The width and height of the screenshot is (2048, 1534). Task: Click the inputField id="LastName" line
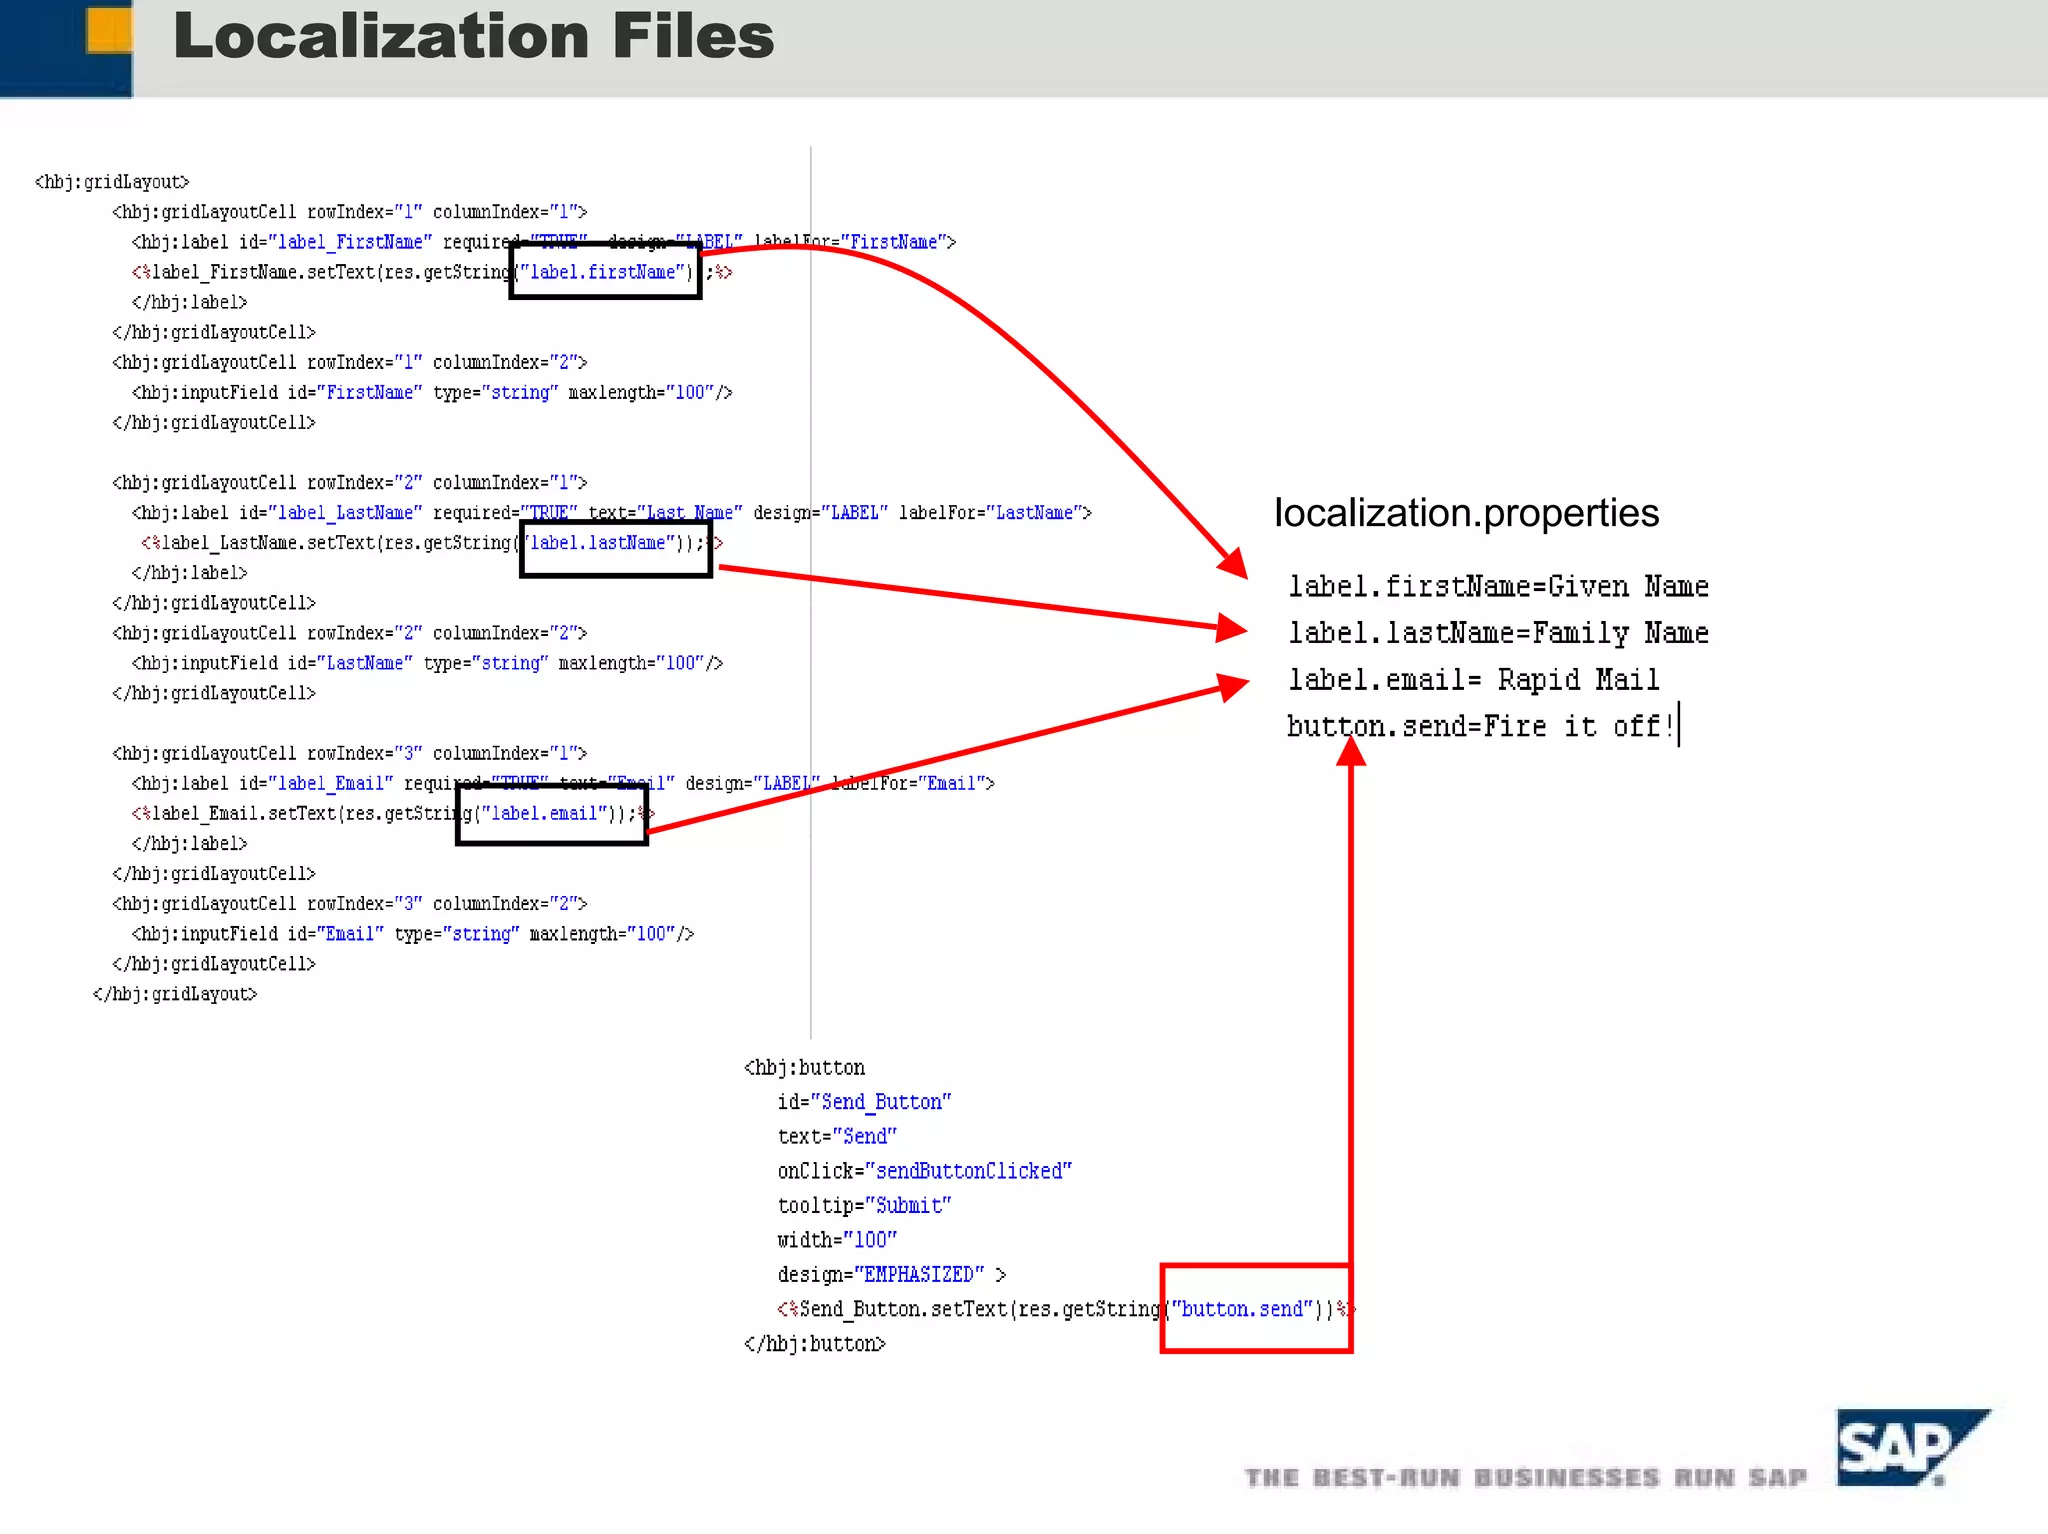[427, 663]
